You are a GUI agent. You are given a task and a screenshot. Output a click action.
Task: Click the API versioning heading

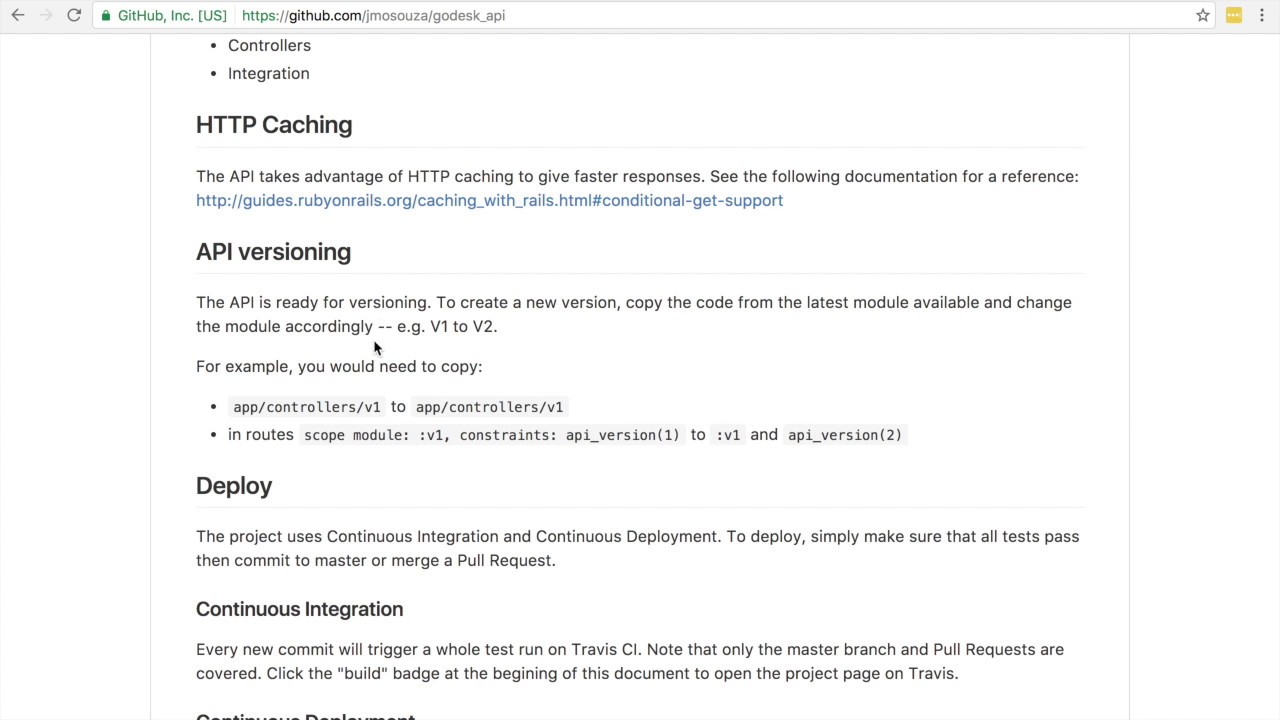pyautogui.click(x=273, y=252)
